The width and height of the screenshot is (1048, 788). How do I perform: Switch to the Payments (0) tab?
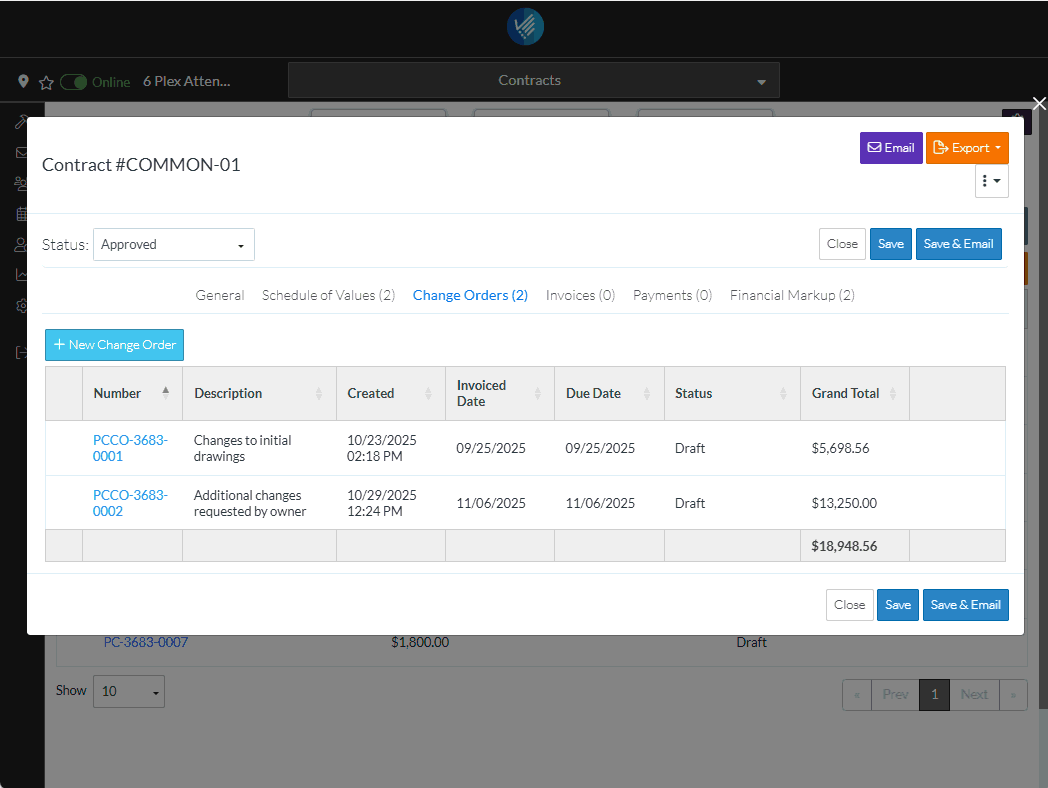coord(672,295)
